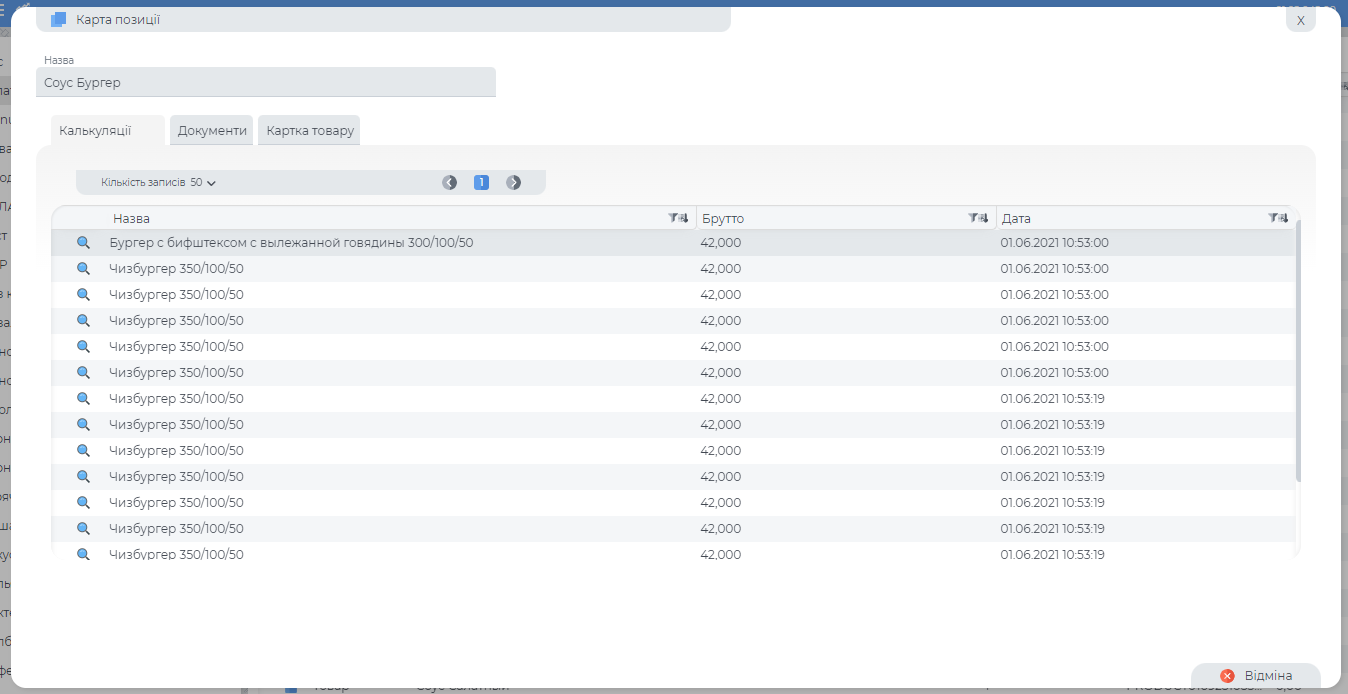This screenshot has width=1348, height=694.
Task: Go to next page with right arrow
Action: [514, 183]
